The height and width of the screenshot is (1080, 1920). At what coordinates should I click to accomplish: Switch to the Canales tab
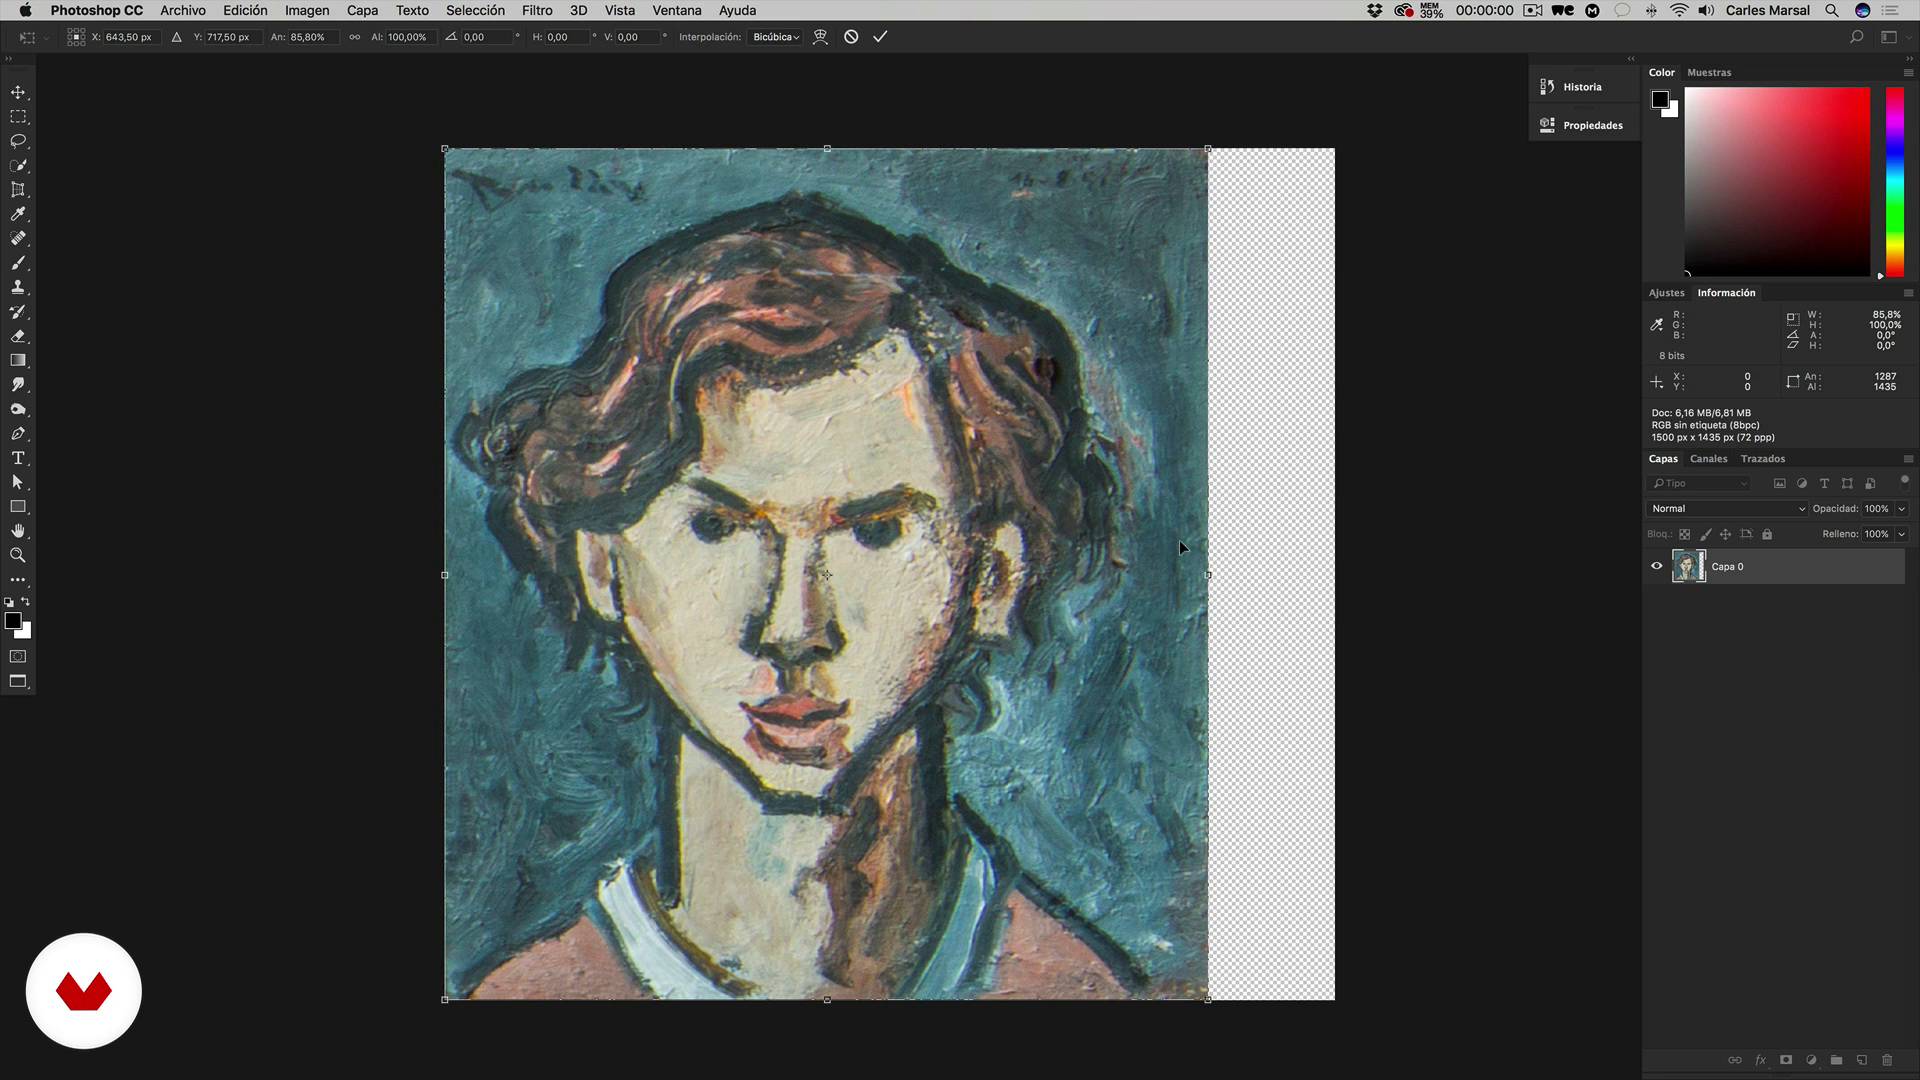tap(1708, 459)
